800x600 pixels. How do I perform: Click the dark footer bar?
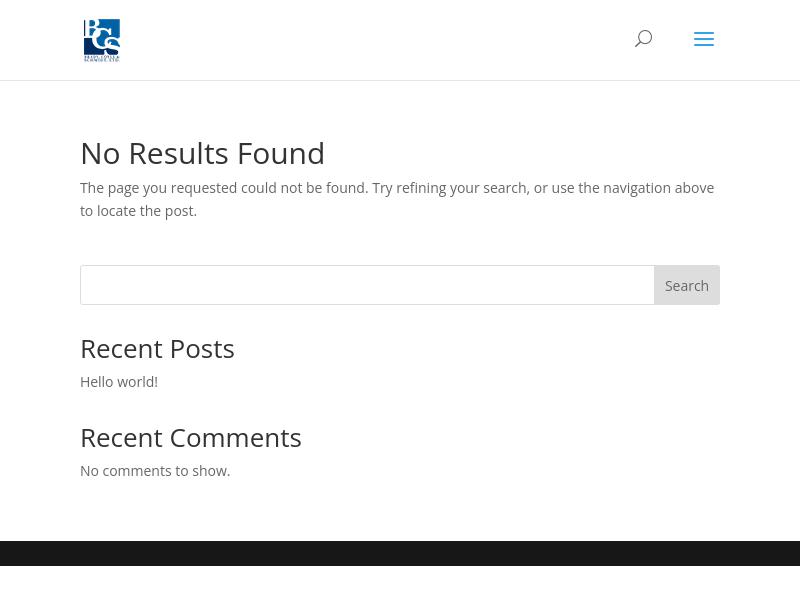point(400,553)
